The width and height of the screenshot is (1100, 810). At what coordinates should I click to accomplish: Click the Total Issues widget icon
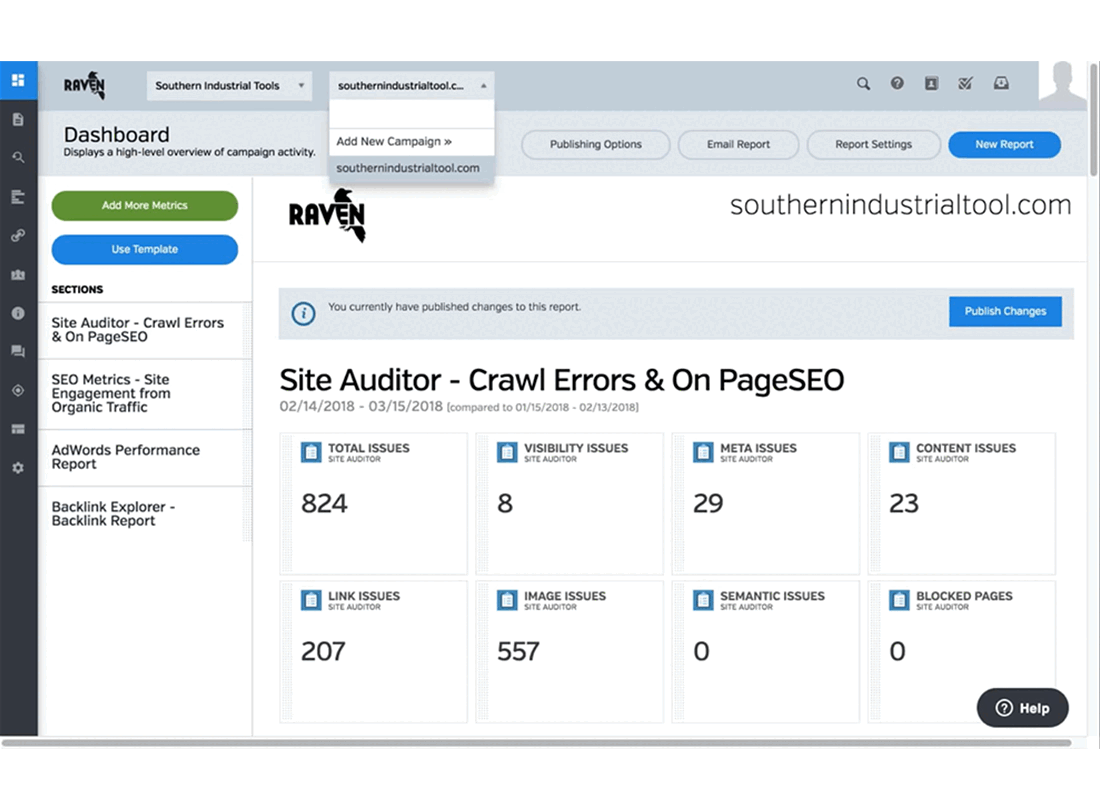tap(311, 452)
